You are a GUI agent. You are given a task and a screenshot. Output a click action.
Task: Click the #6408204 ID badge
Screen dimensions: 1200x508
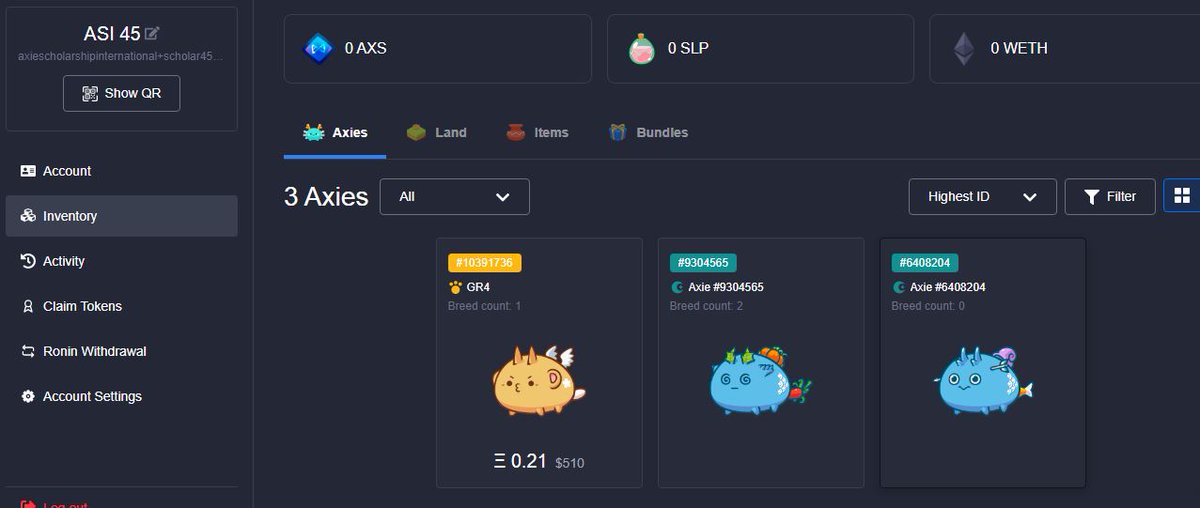tap(926, 263)
